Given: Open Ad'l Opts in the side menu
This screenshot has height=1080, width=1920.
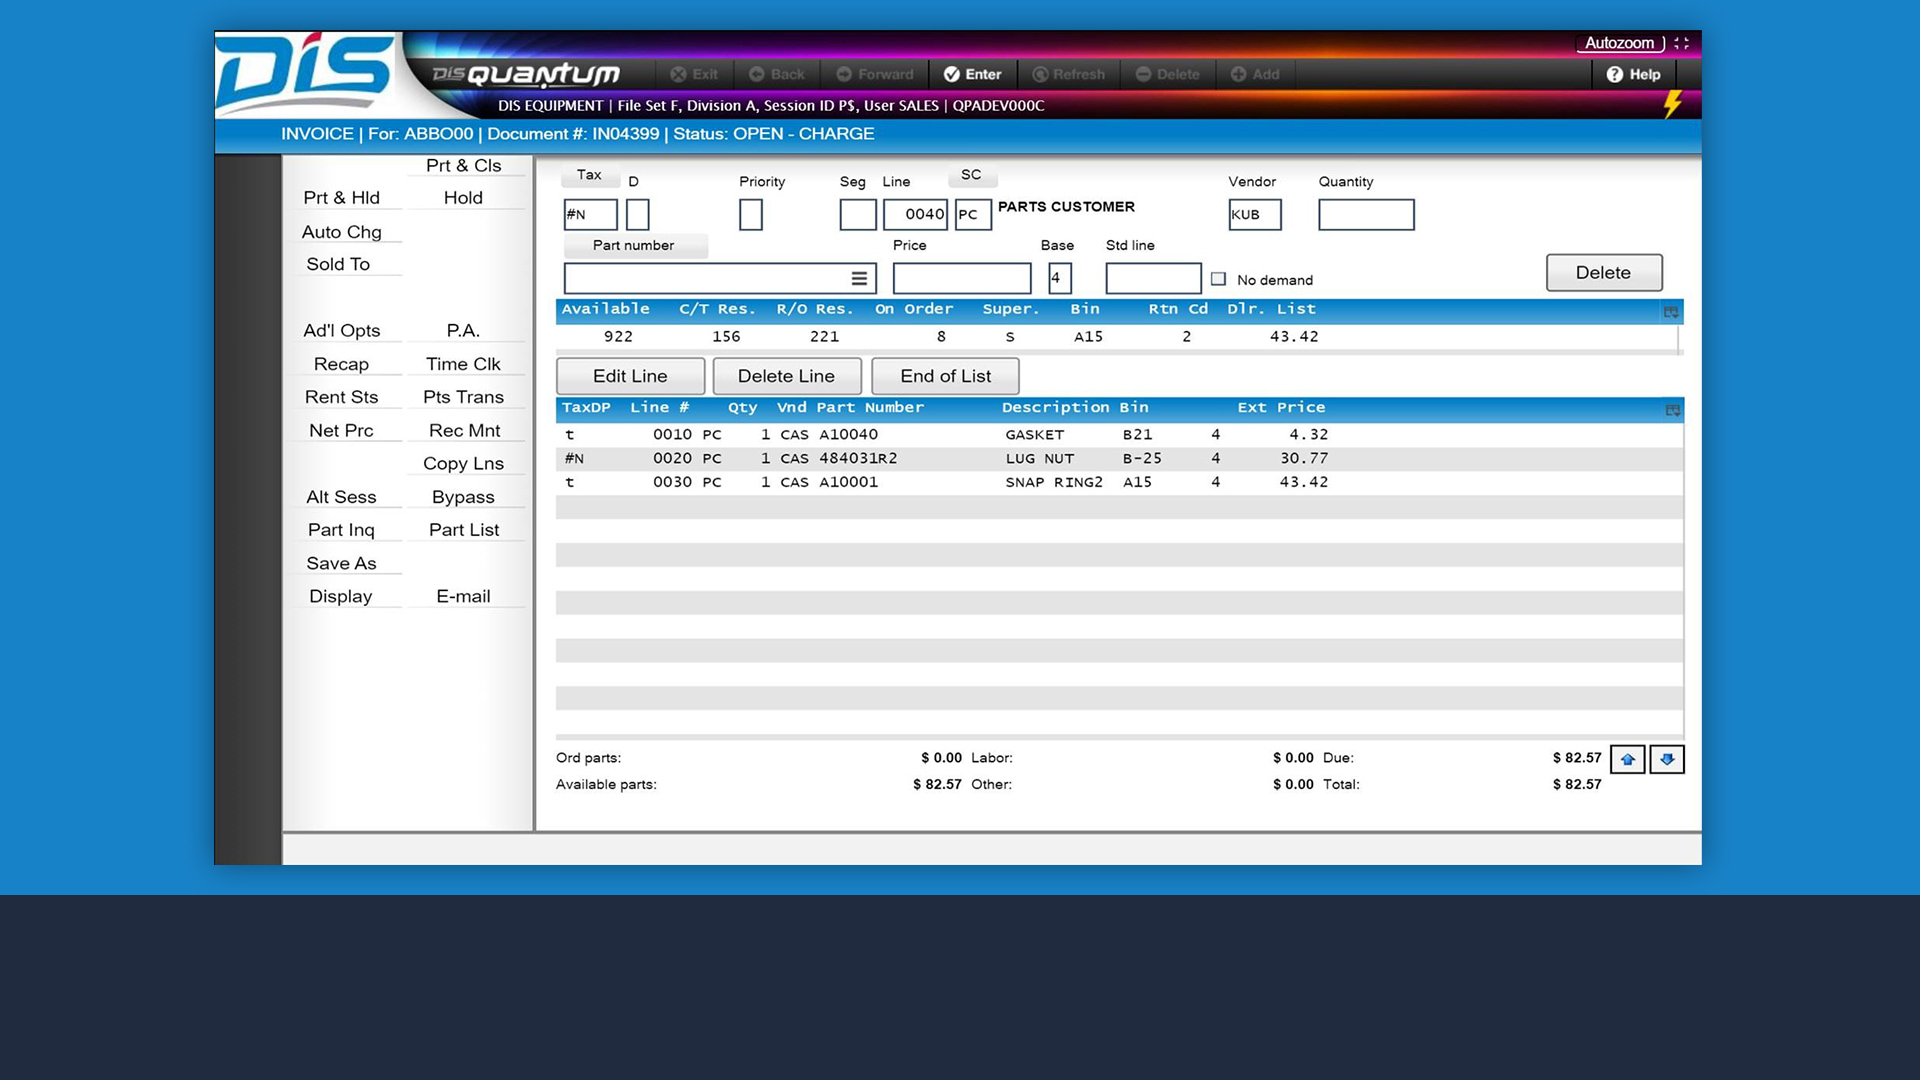Looking at the screenshot, I should click(x=342, y=330).
